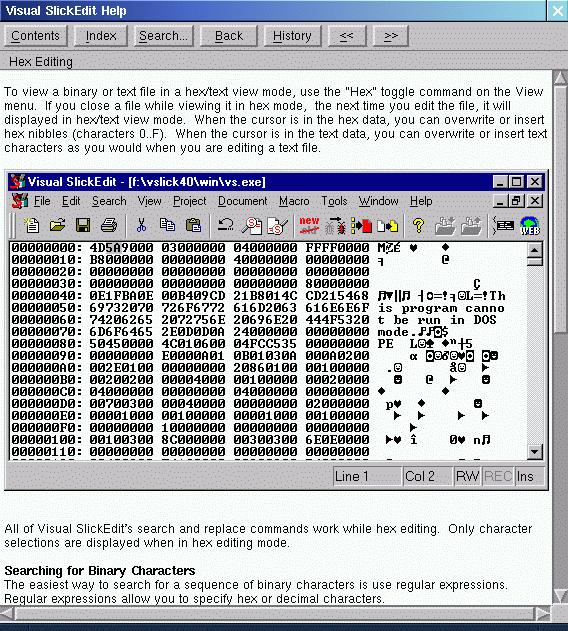The height and width of the screenshot is (631, 568).
Task: Click the Open folder toolbar icon
Action: (57, 225)
